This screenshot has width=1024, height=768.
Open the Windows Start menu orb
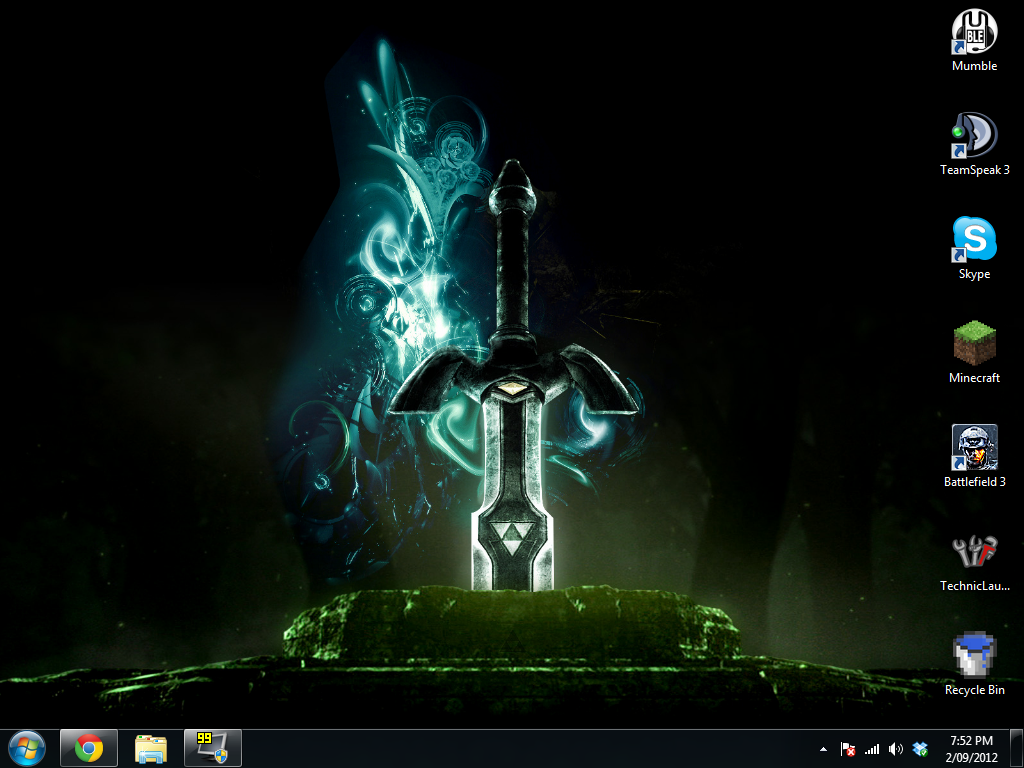27,748
